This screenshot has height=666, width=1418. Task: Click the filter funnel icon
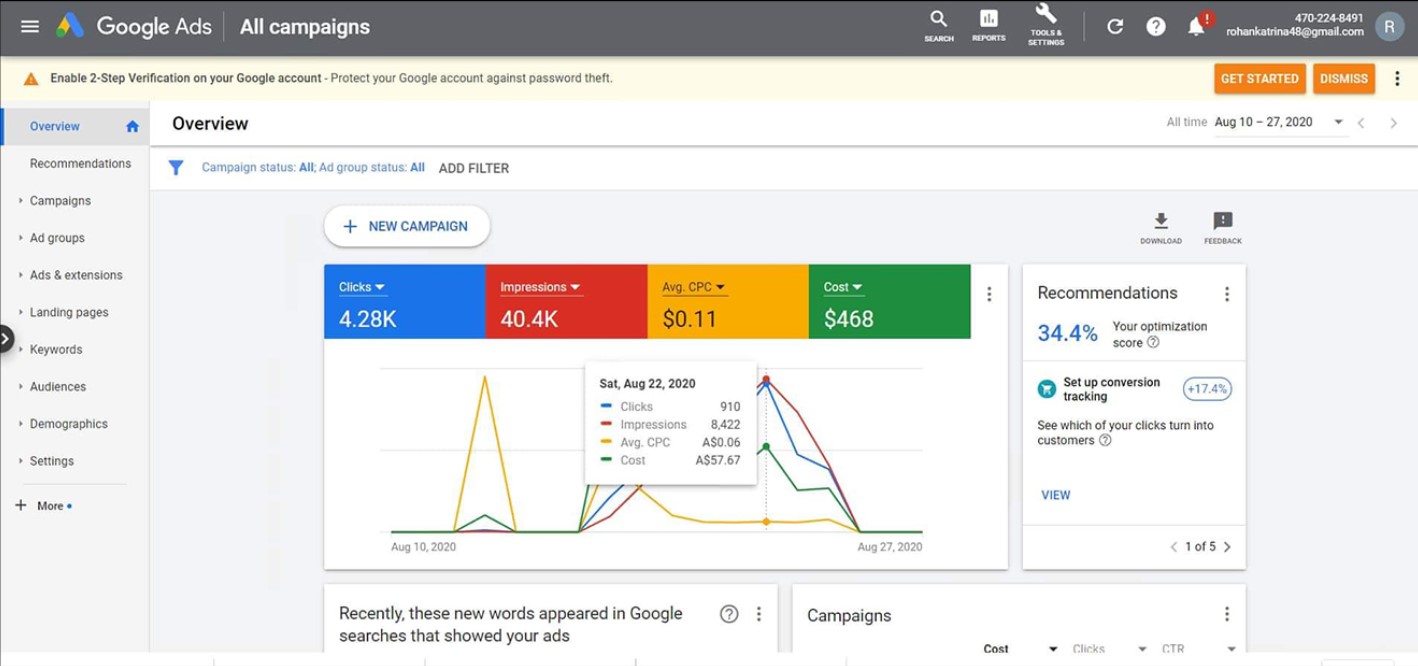176,168
